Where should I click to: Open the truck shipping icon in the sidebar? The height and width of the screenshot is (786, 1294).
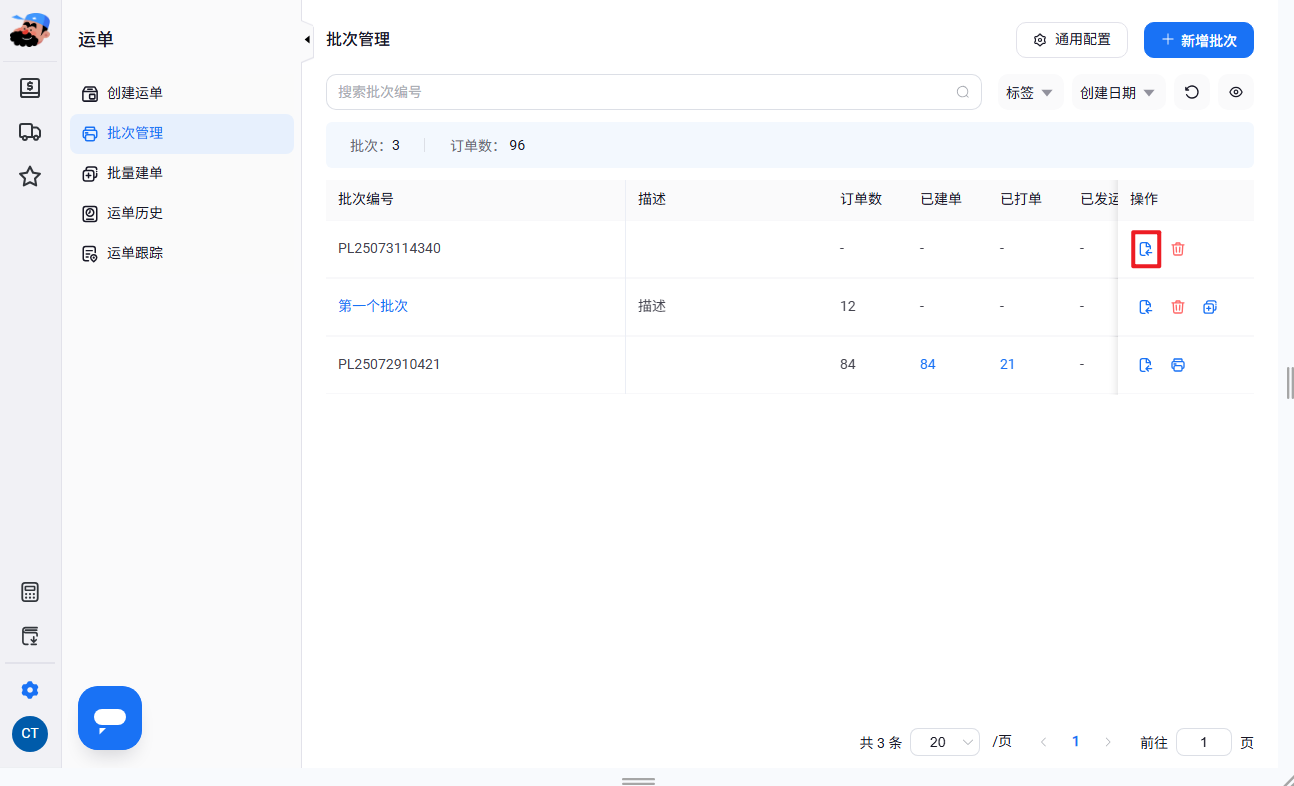pyautogui.click(x=30, y=132)
